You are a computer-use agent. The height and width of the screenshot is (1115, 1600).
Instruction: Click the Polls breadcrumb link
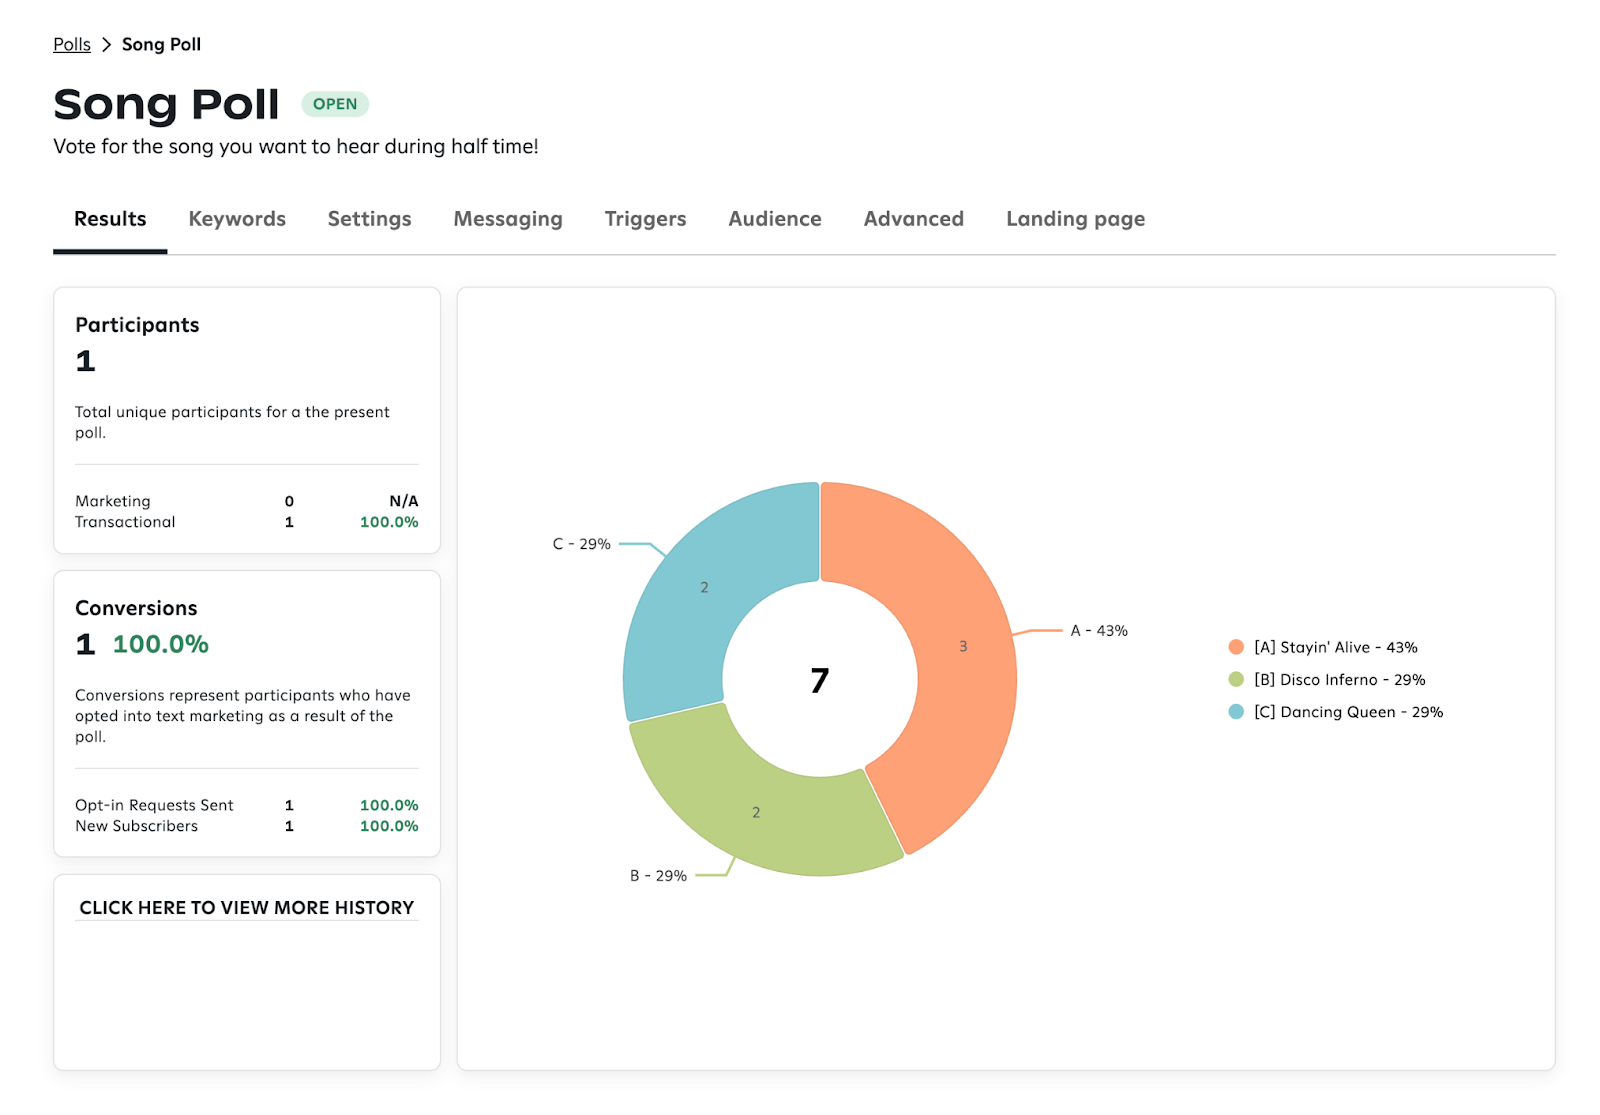pos(72,44)
